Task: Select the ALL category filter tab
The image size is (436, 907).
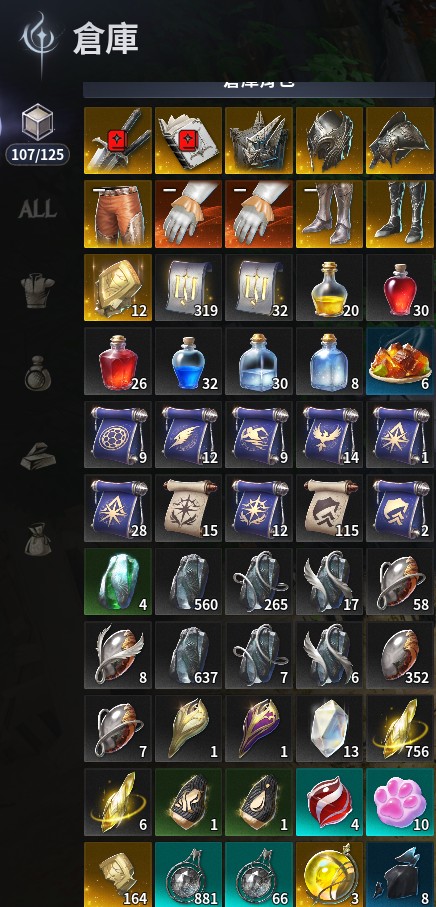Action: coord(38,209)
